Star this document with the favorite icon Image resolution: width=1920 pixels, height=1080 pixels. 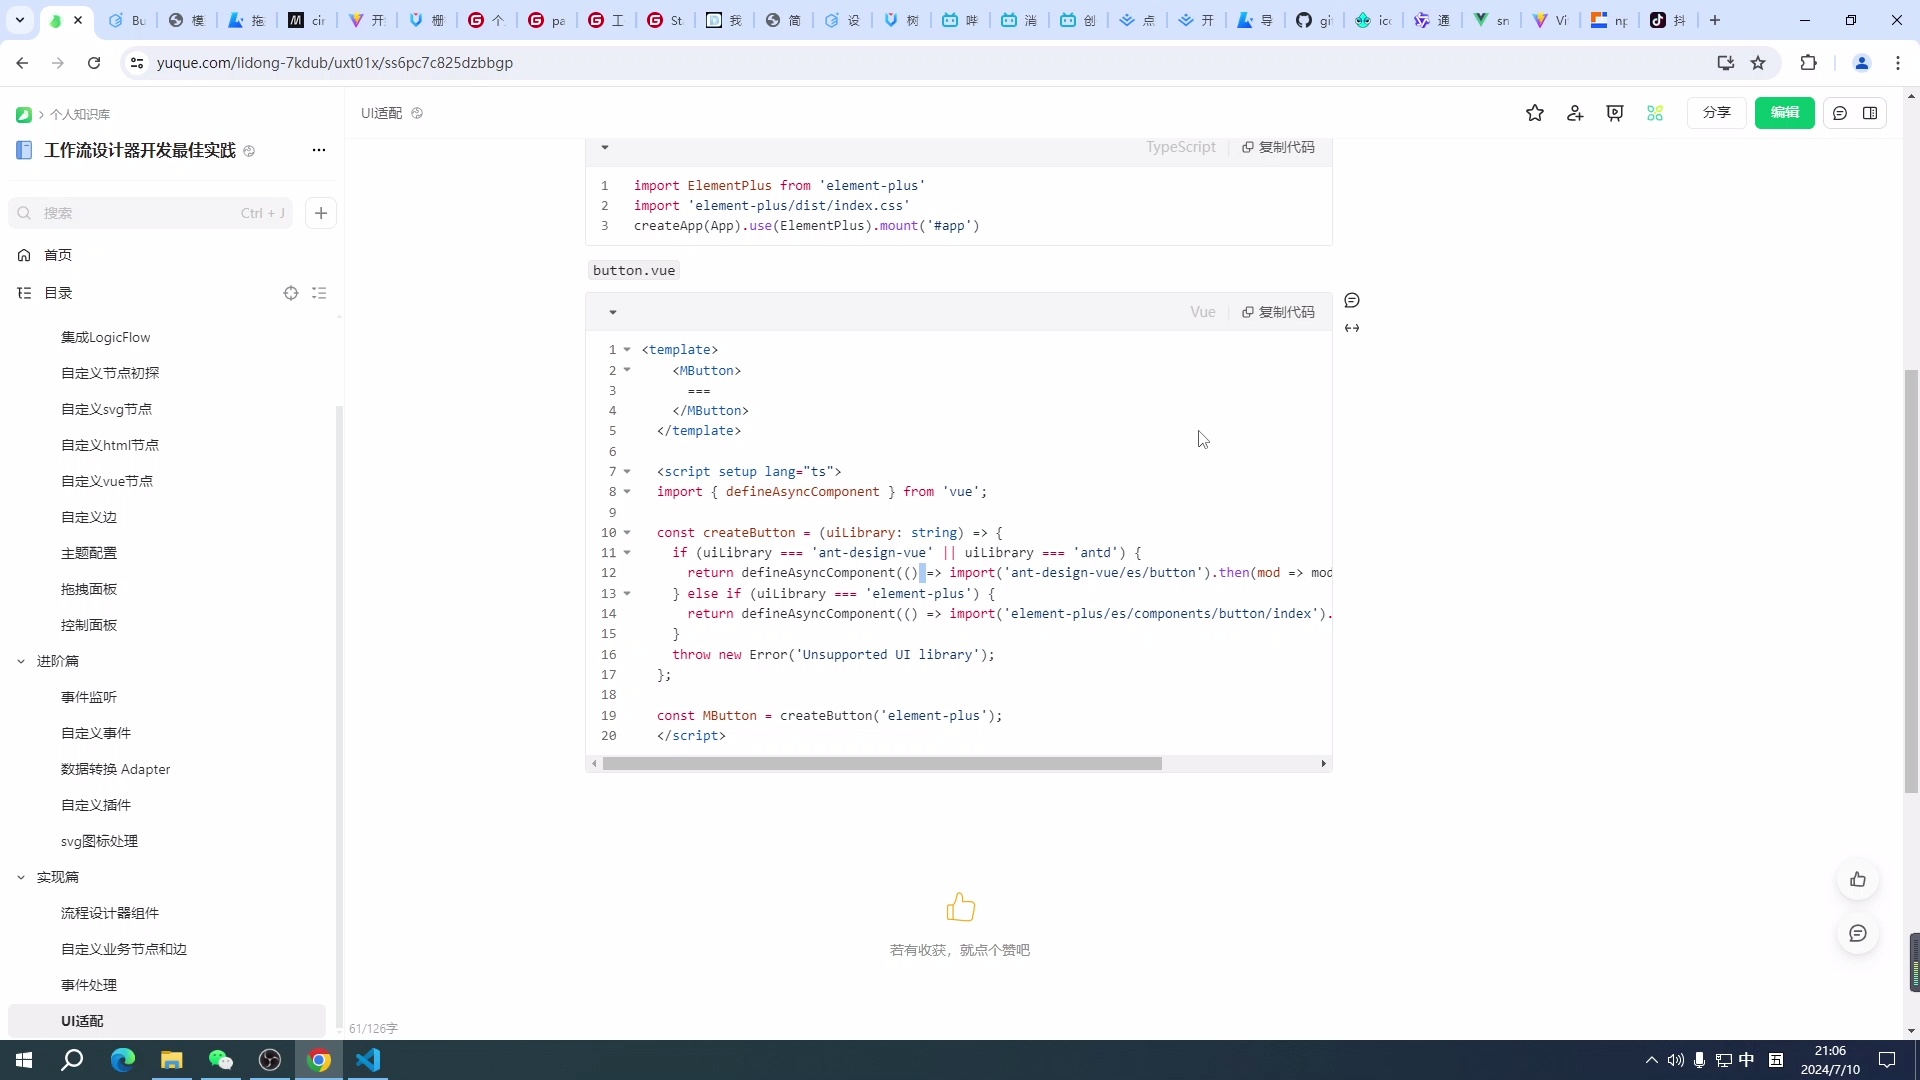point(1535,113)
